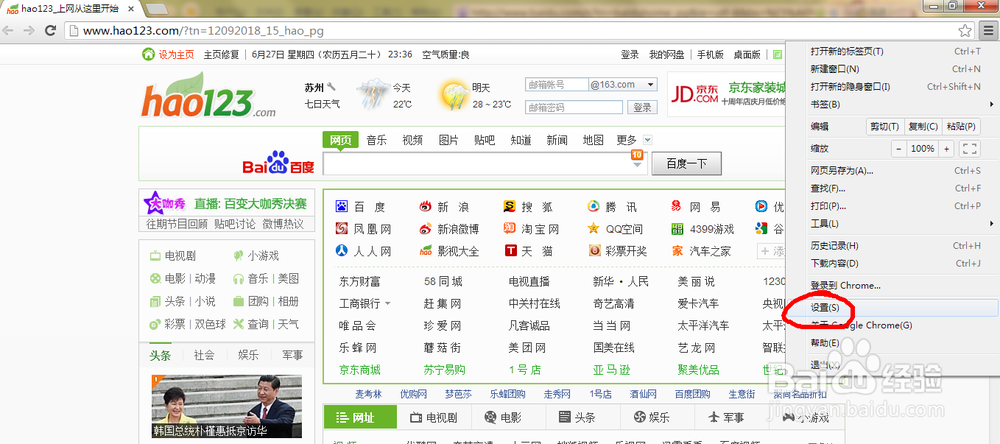Screen dimensions: 1000x444
Task: Open the 4399游戏 icon link
Action: click(x=677, y=228)
